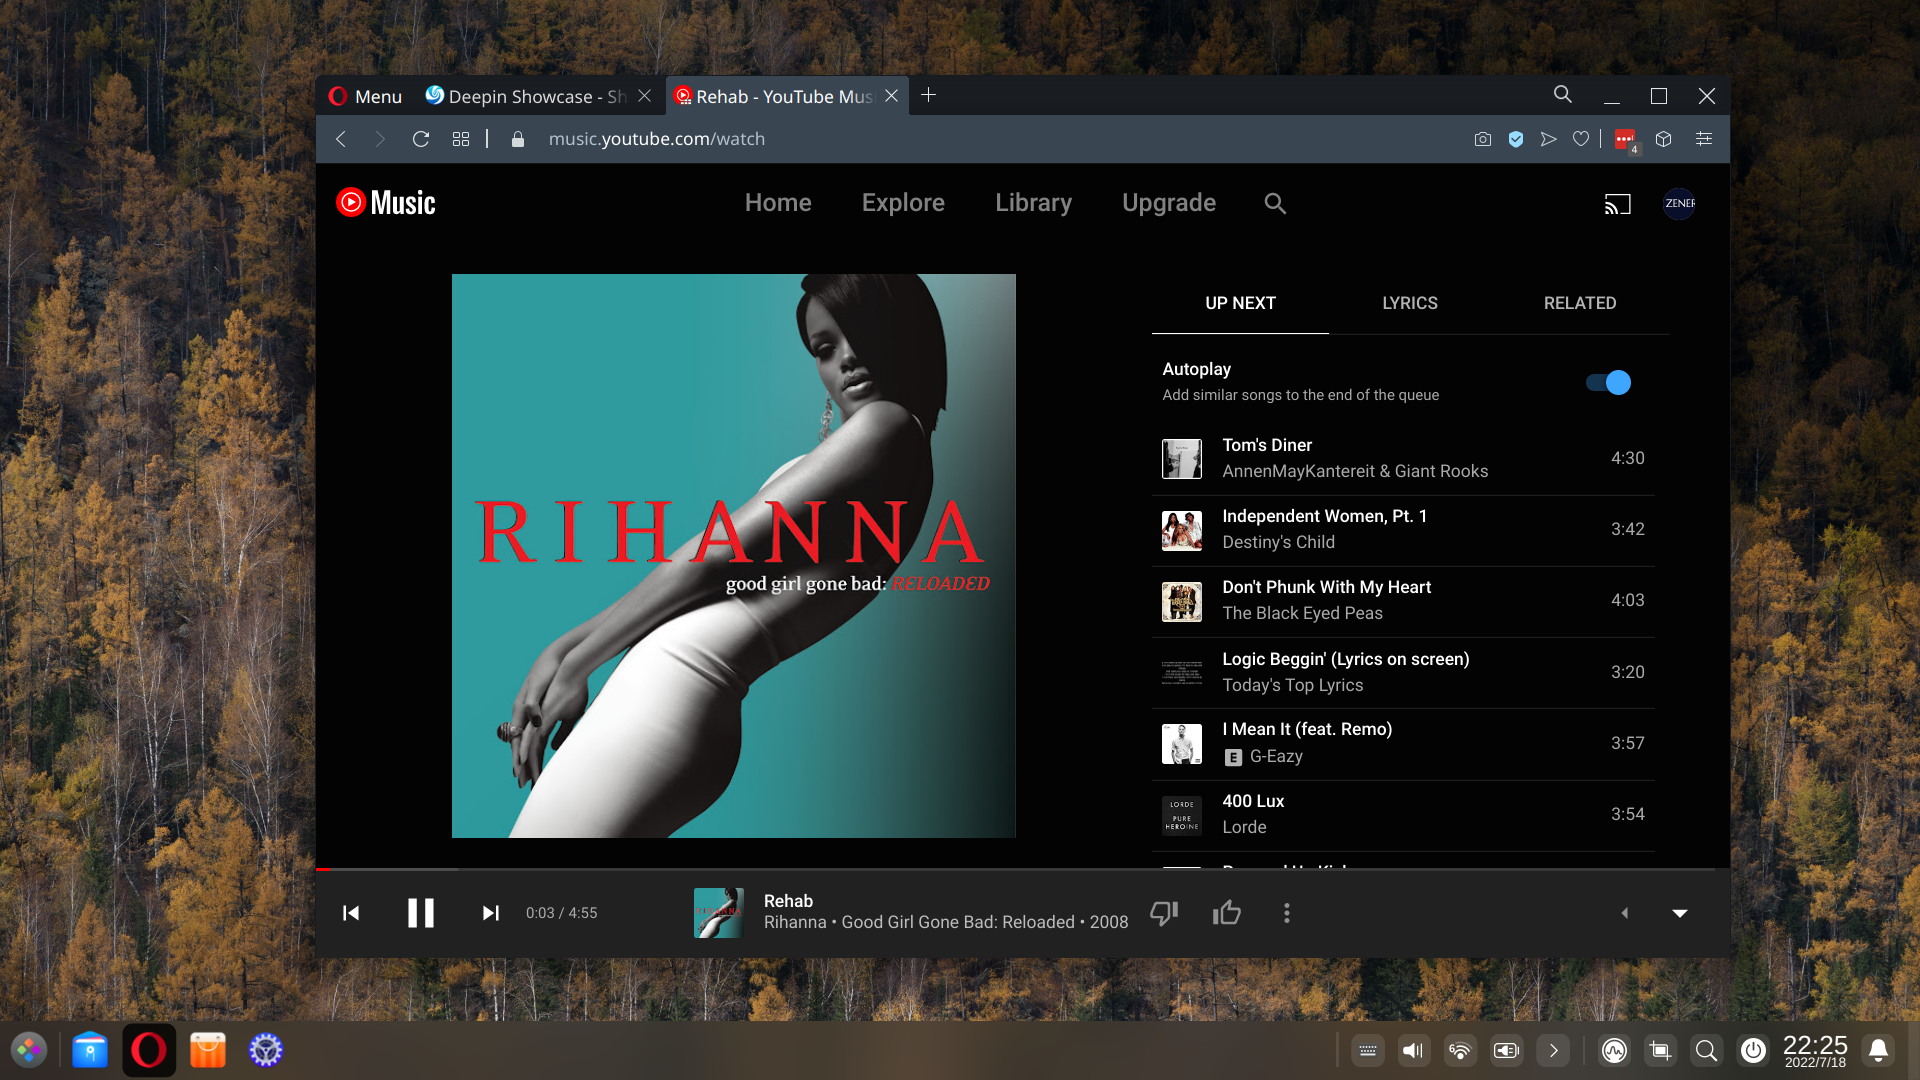Close the Rehab YouTube Music tab
This screenshot has width=1920, height=1080.
(x=891, y=96)
